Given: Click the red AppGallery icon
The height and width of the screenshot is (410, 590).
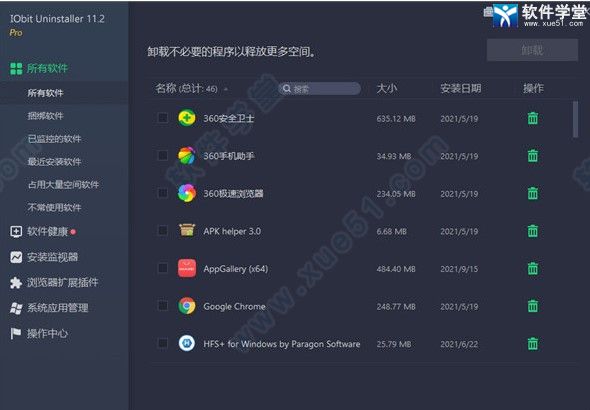Looking at the screenshot, I should click(x=187, y=268).
